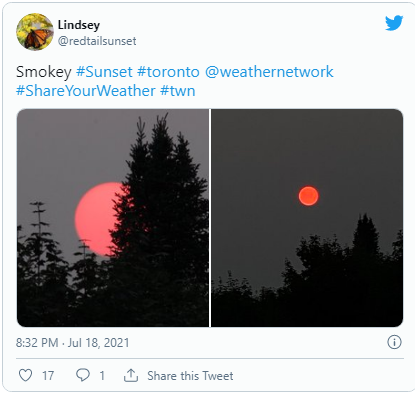Screen dimensions: 415x395
Task: View the large pink sun photo
Action: click(x=113, y=218)
